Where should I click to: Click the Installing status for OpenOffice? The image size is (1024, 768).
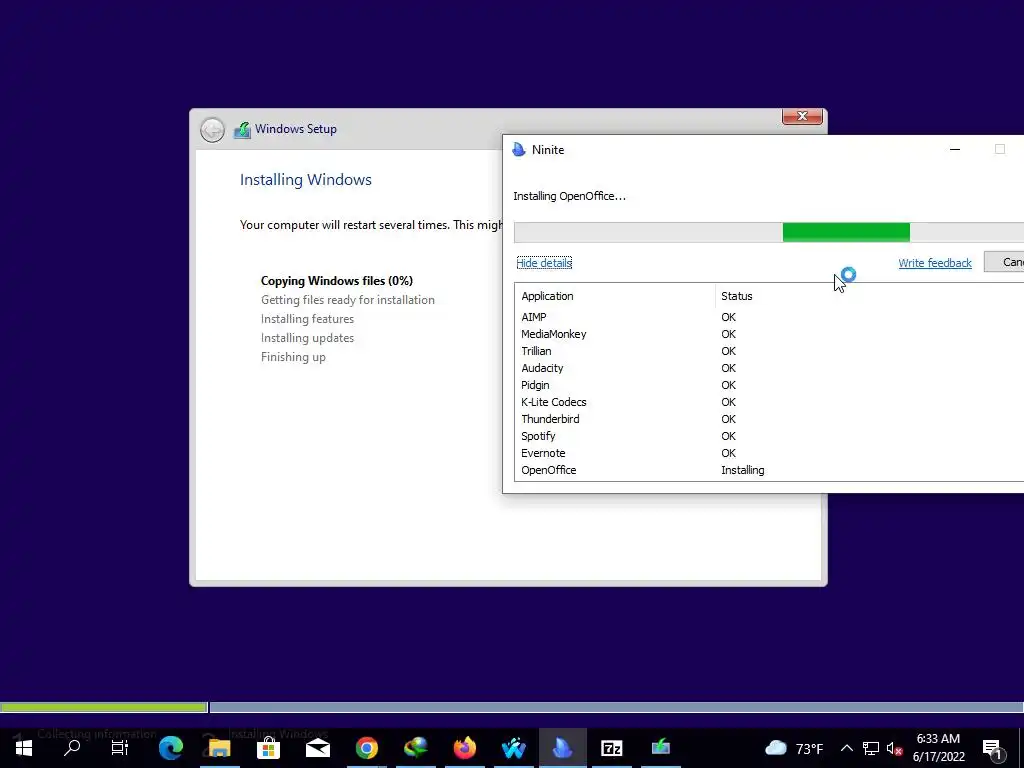(743, 470)
